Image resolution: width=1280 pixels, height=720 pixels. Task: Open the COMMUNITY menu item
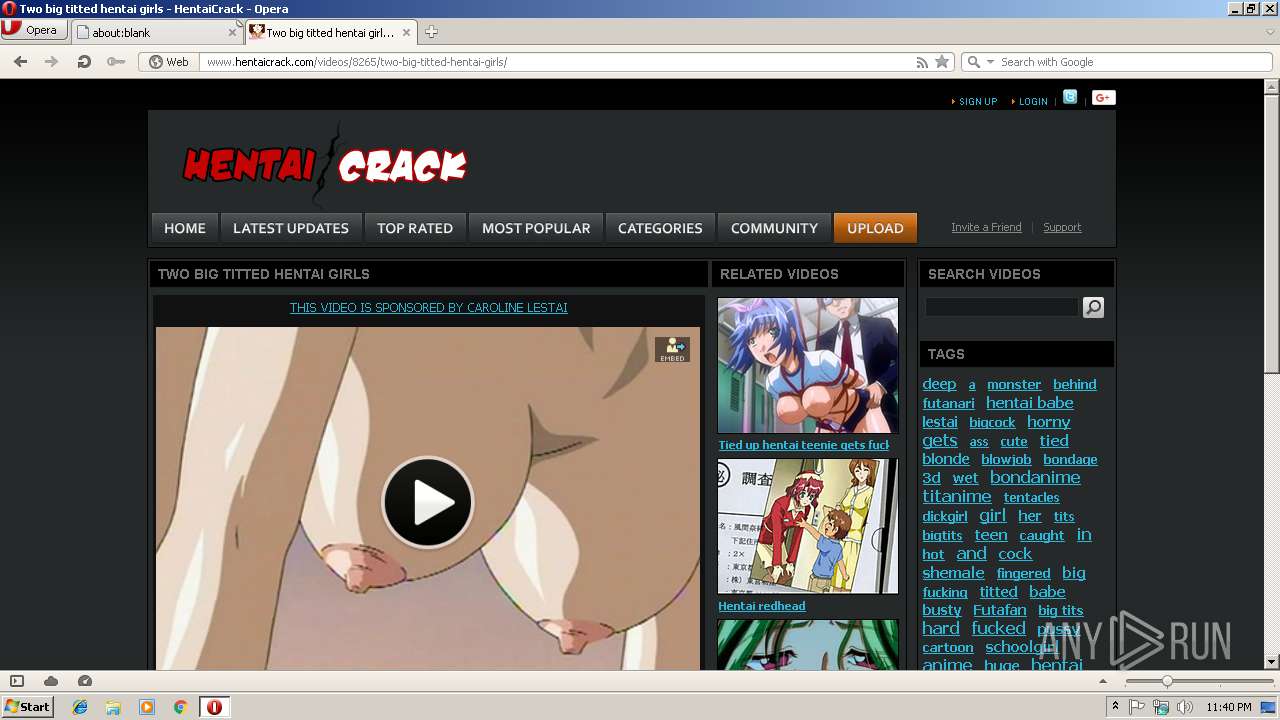pyautogui.click(x=774, y=228)
